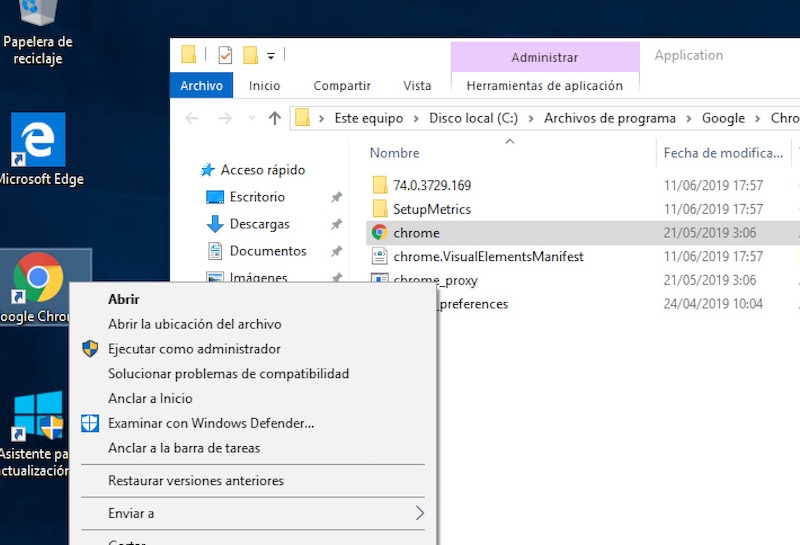
Task: Click the Properties checkmark quick access icon
Action: click(x=225, y=55)
